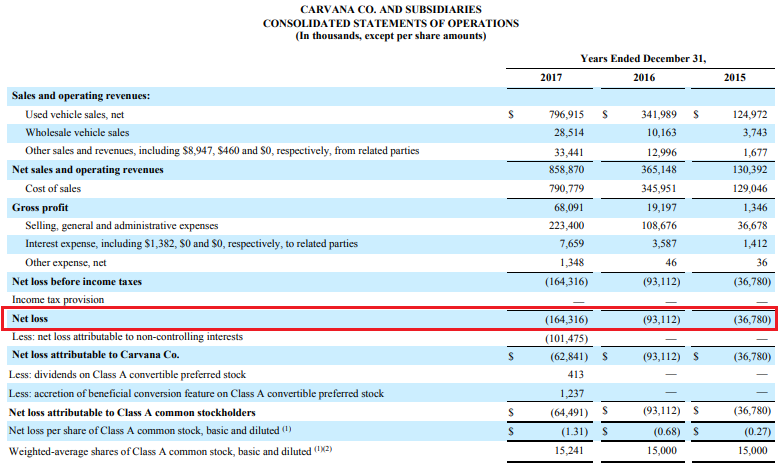Screen dimensions: 779x467
Task: Click the "Interest expense" row label
Action: click(x=191, y=244)
